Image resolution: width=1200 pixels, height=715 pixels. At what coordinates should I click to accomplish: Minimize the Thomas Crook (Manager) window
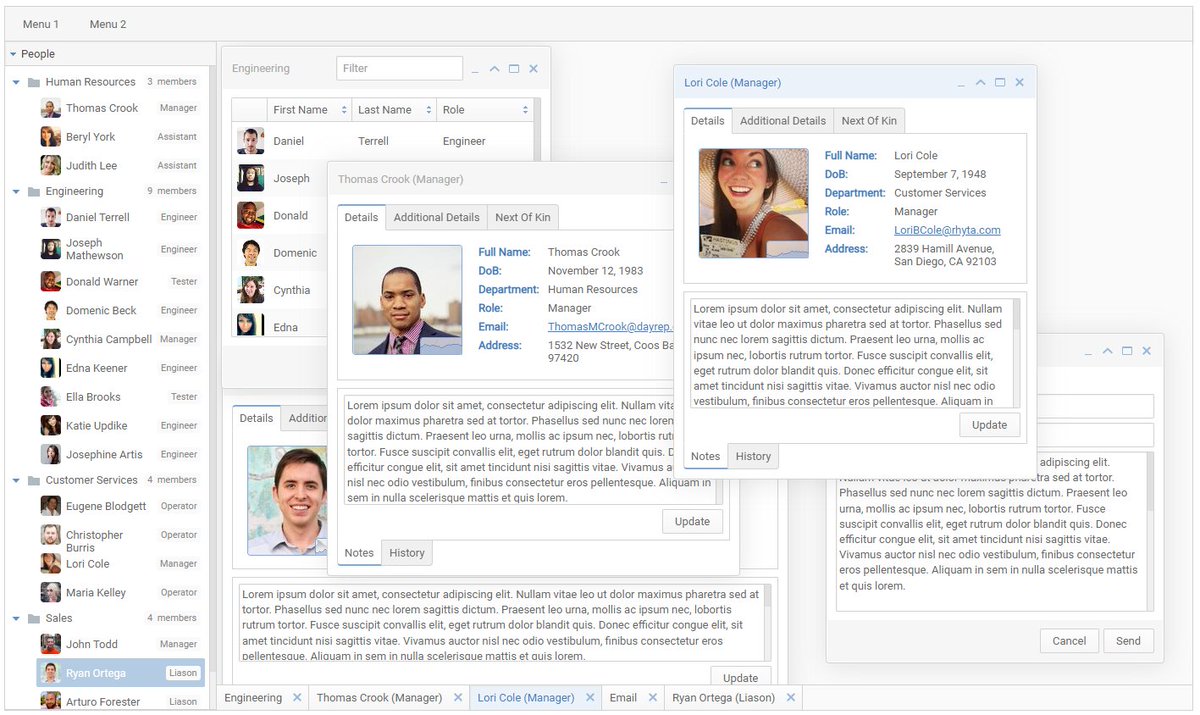(663, 181)
